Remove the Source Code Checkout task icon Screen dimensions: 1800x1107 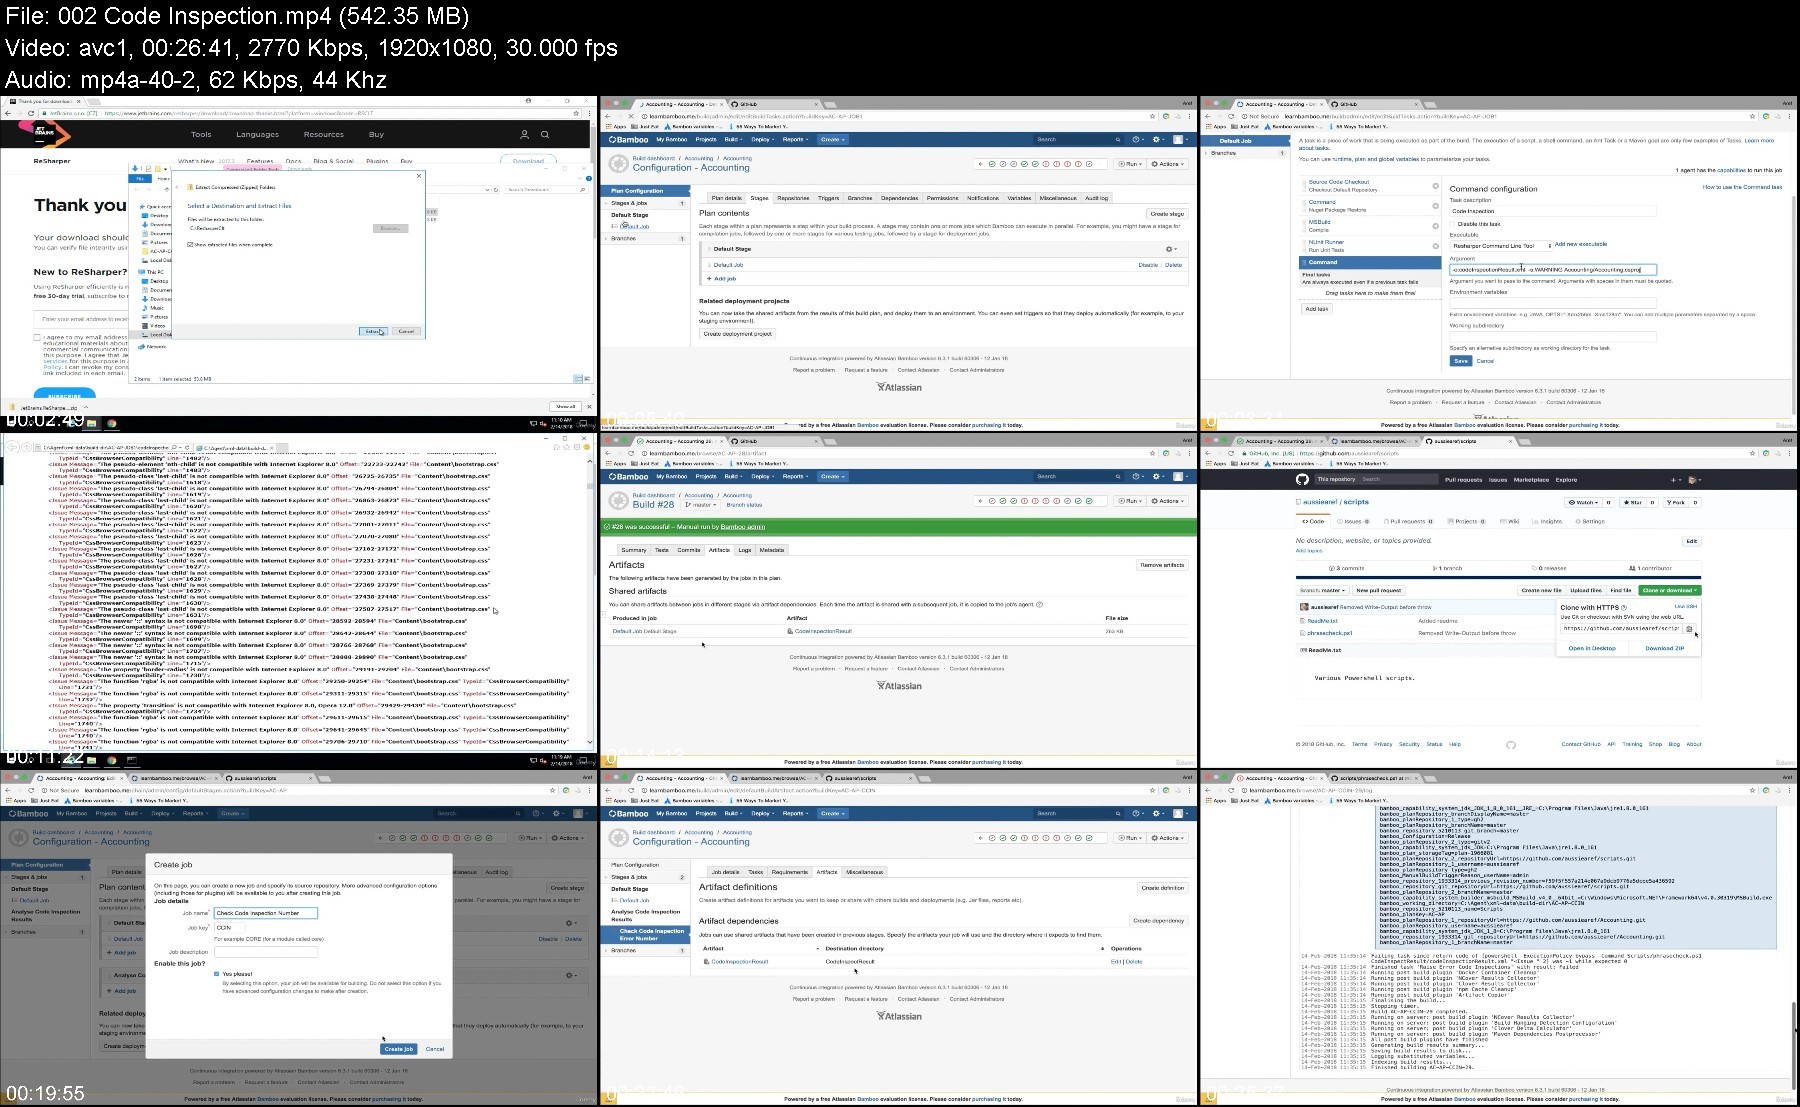1435,186
